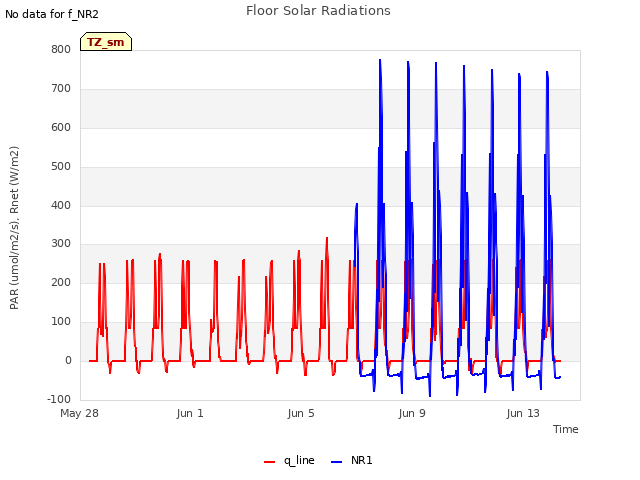Screen dimensions: 640x480
Task: Click the May 28 x-axis label
Action: (79, 413)
